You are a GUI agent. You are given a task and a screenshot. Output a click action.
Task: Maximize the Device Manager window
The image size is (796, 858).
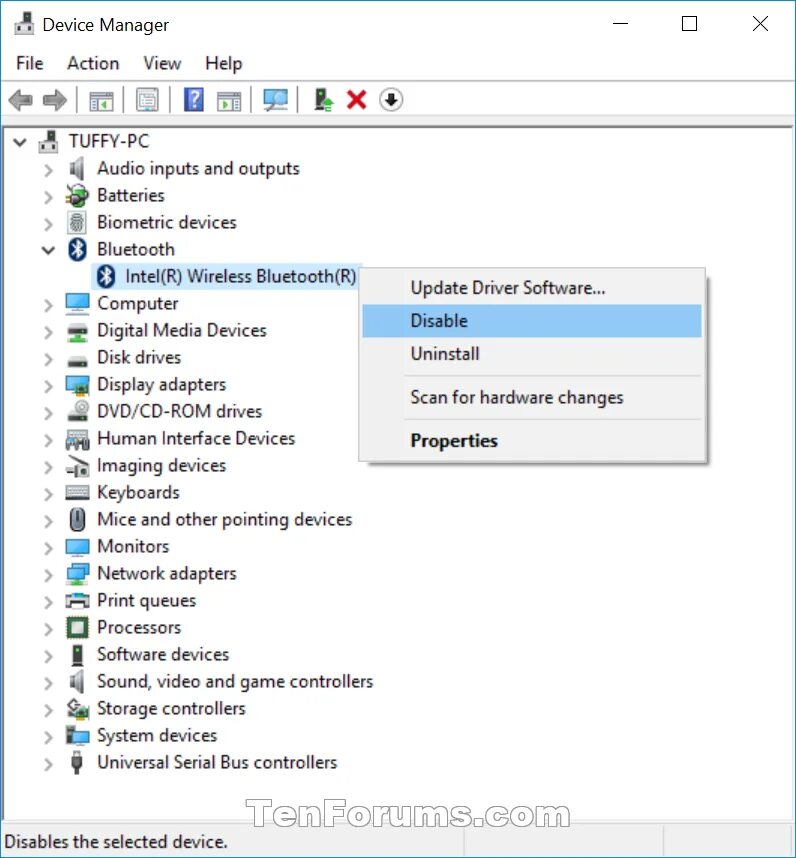point(689,24)
